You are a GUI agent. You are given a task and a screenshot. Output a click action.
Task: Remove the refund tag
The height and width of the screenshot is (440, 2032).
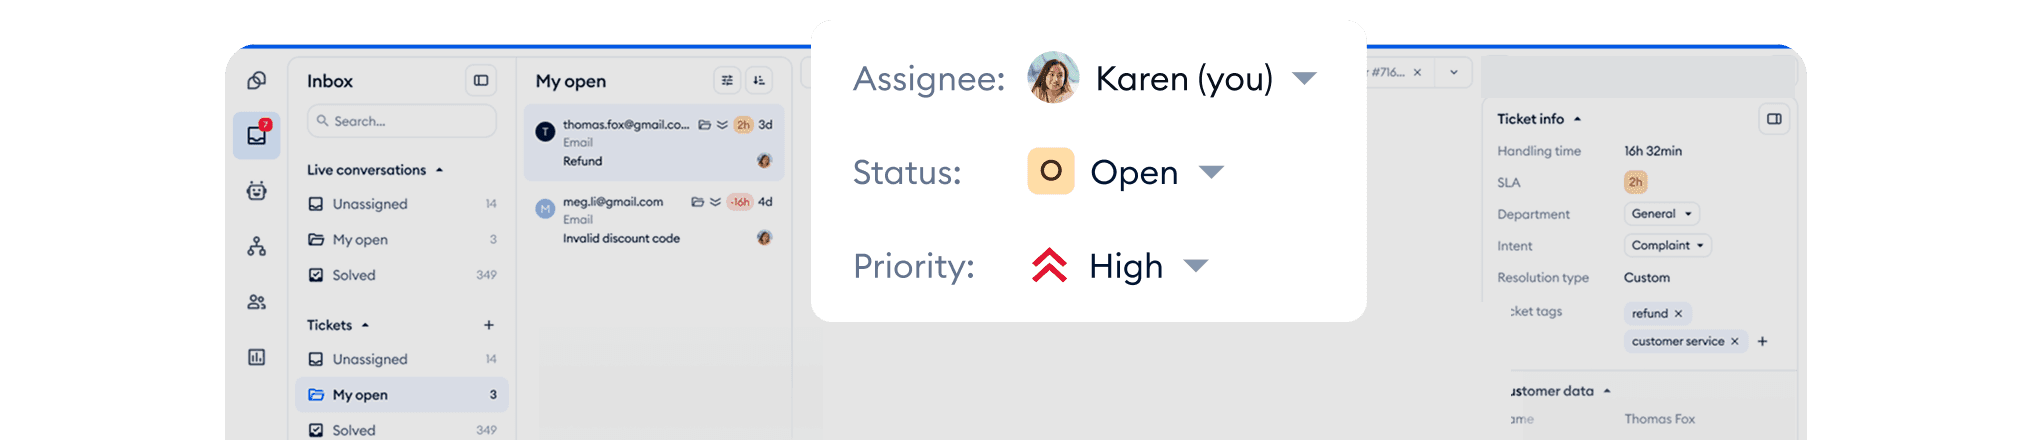click(x=1678, y=314)
